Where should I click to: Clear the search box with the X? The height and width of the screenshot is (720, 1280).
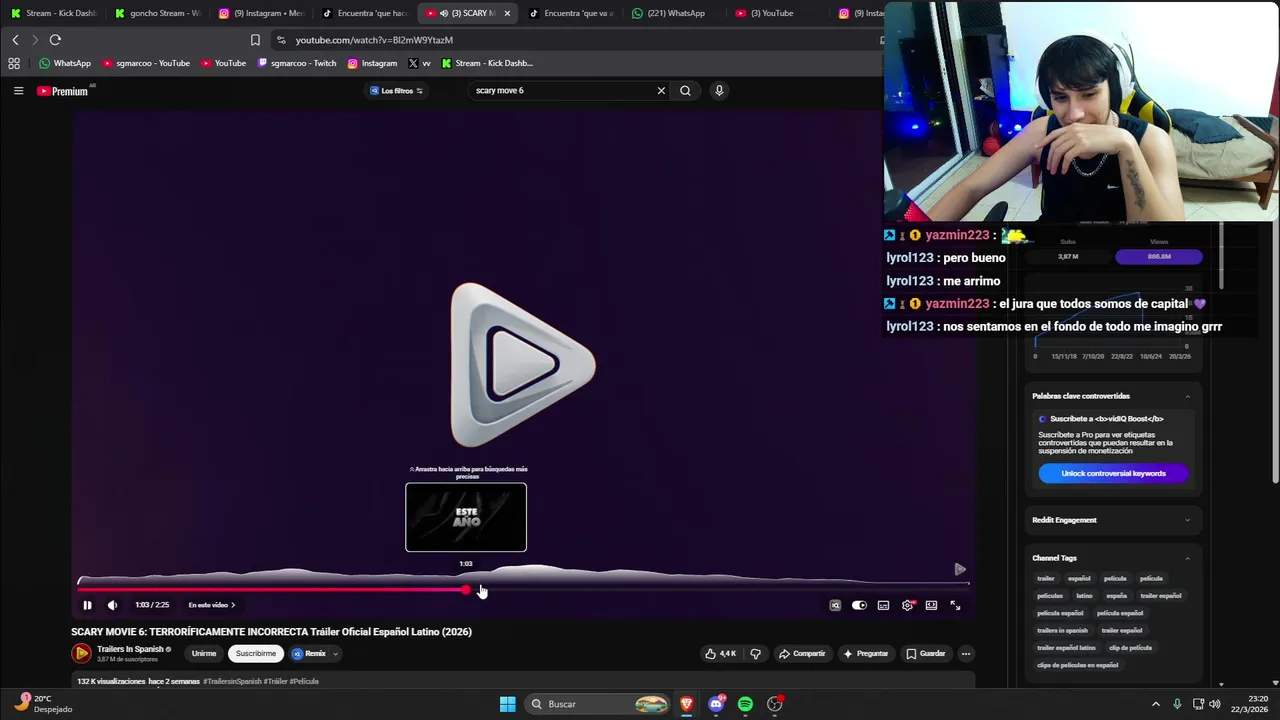661,91
